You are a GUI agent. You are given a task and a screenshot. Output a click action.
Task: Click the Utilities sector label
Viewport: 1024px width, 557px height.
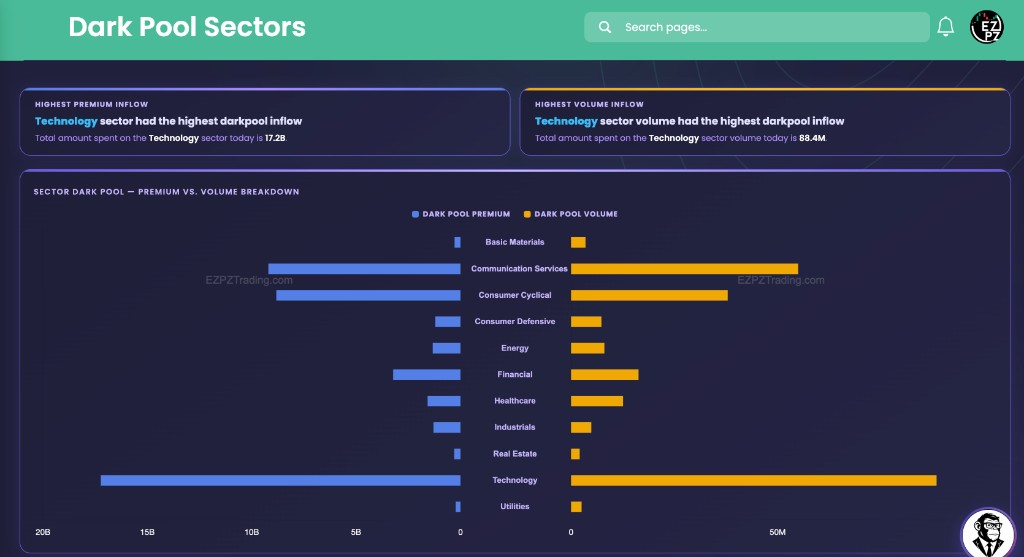point(515,507)
